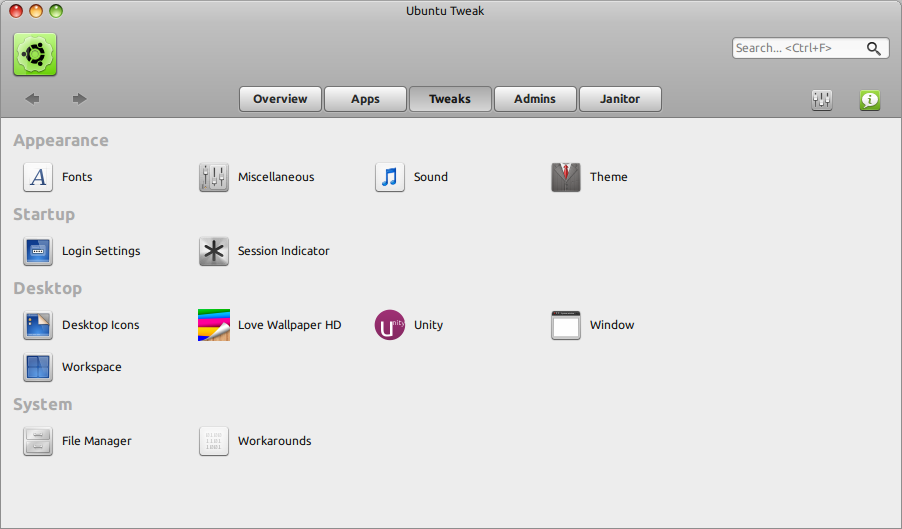Click the search input field
Image resolution: width=902 pixels, height=529 pixels.
[798, 48]
